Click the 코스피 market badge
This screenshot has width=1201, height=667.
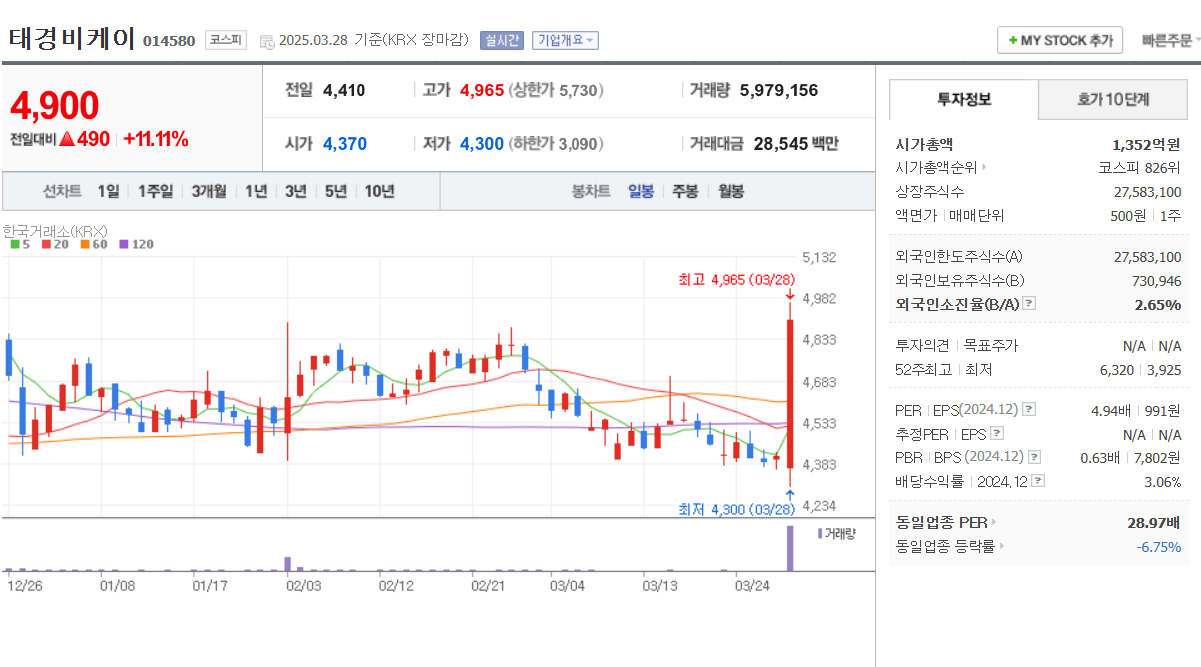(225, 40)
